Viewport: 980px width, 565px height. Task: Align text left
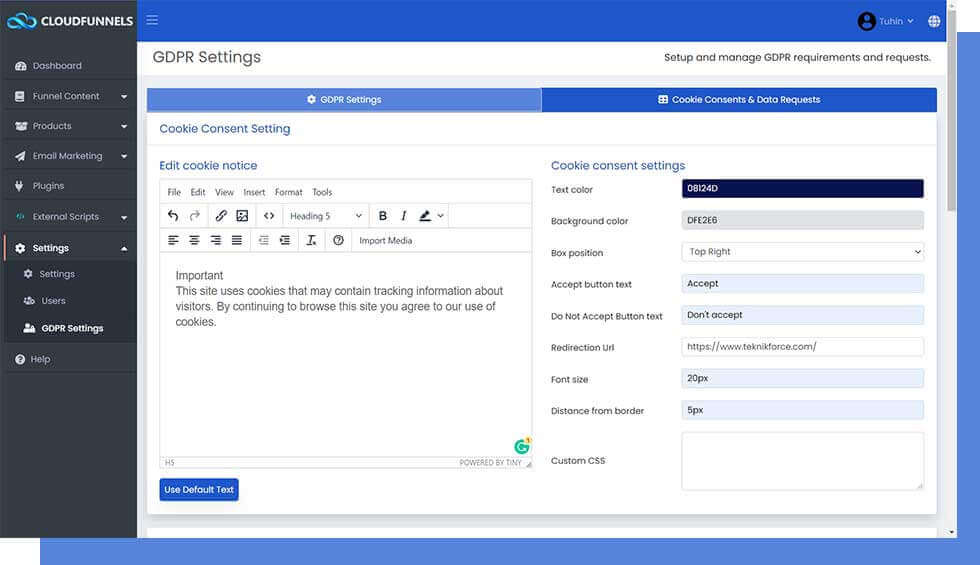173,240
